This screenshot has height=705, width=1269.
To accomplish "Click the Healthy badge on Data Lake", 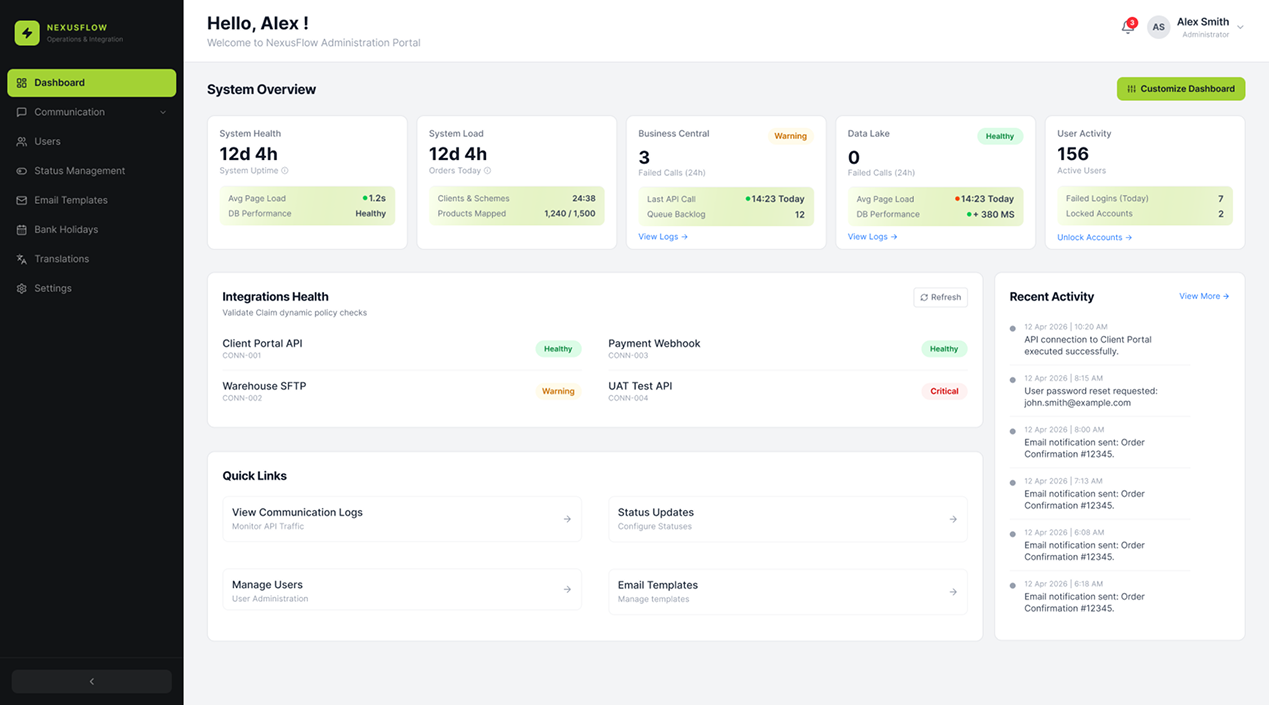I will (1000, 136).
